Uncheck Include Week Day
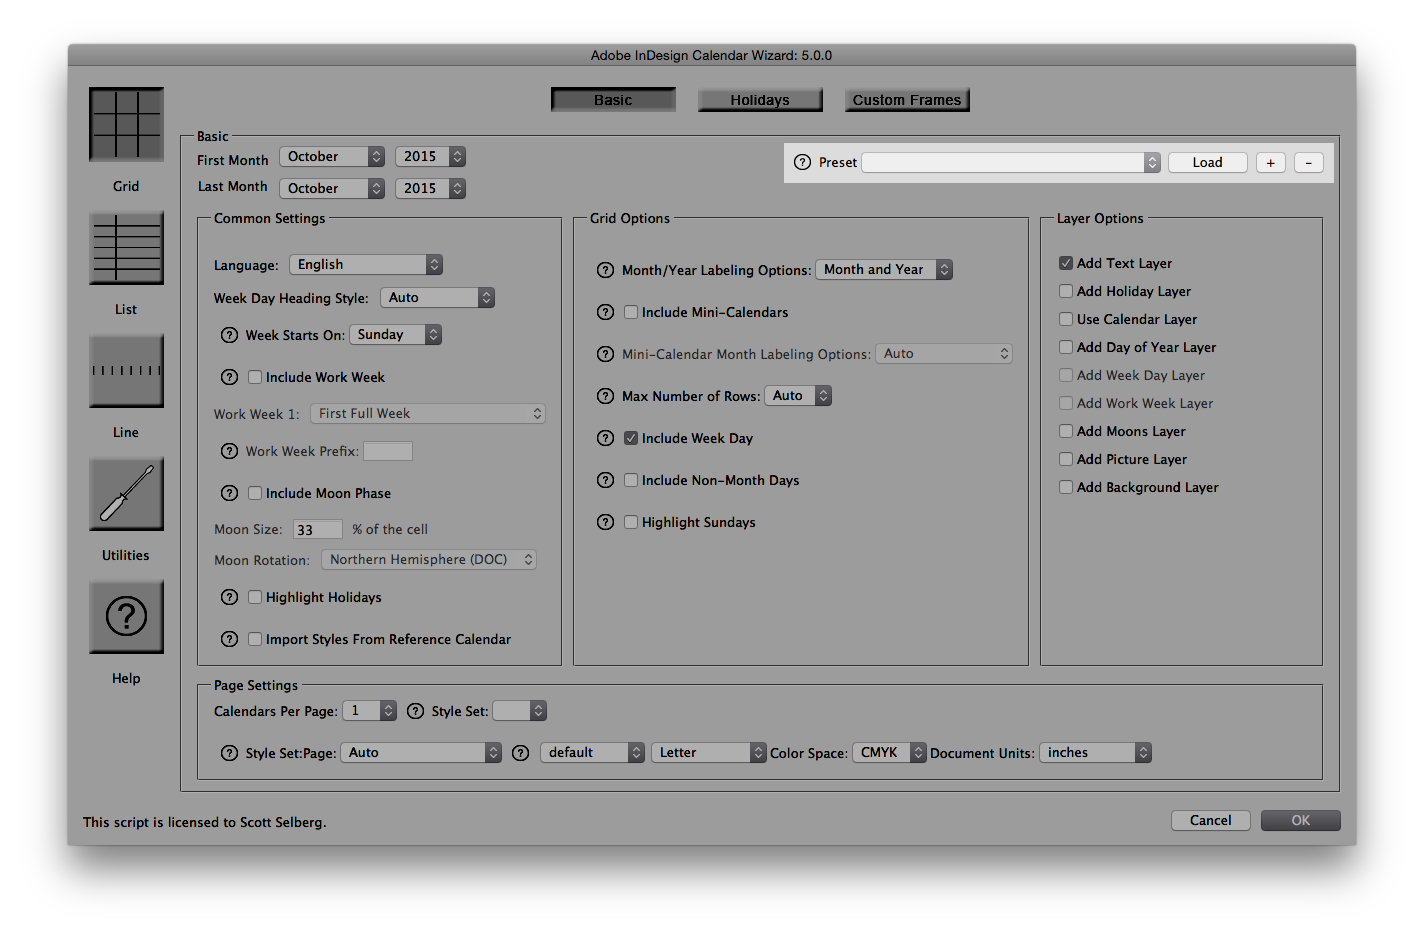The width and height of the screenshot is (1424, 937). point(631,438)
